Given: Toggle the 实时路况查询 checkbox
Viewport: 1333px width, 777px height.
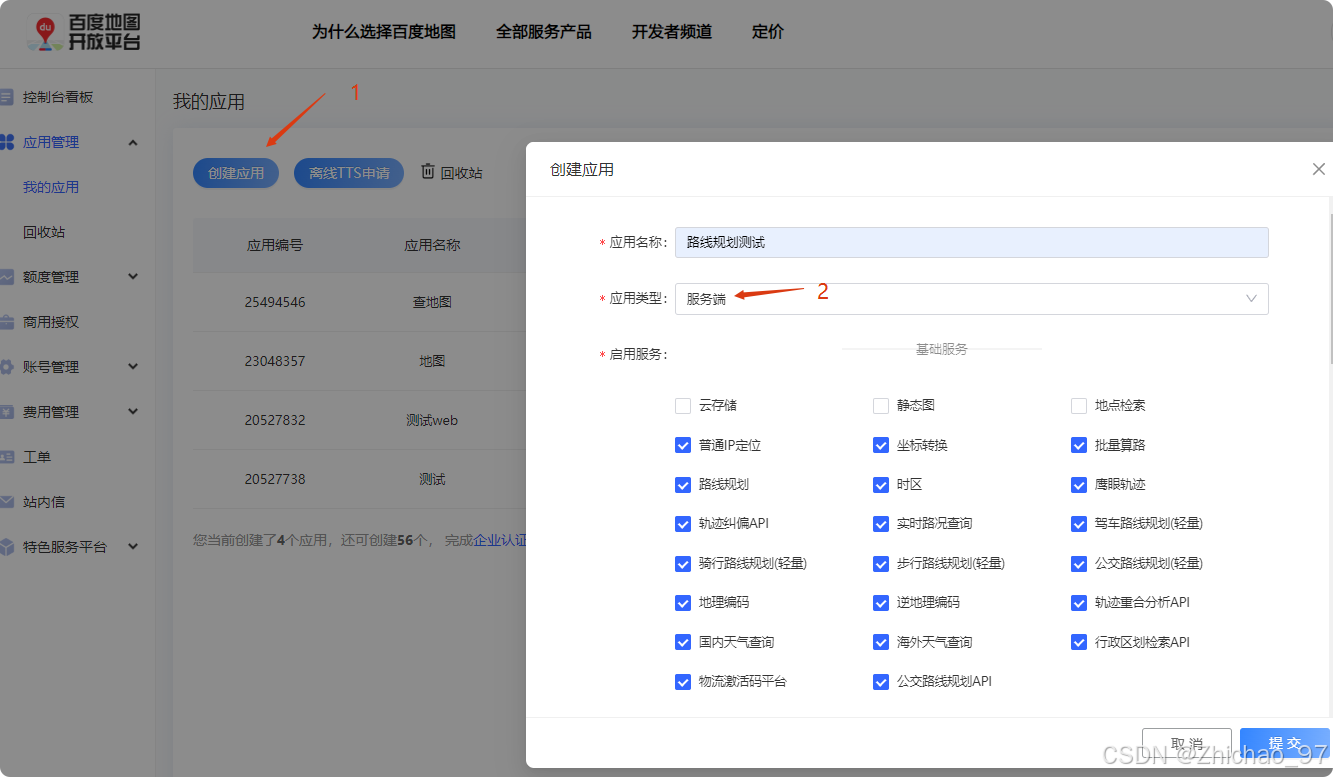Looking at the screenshot, I should point(881,524).
